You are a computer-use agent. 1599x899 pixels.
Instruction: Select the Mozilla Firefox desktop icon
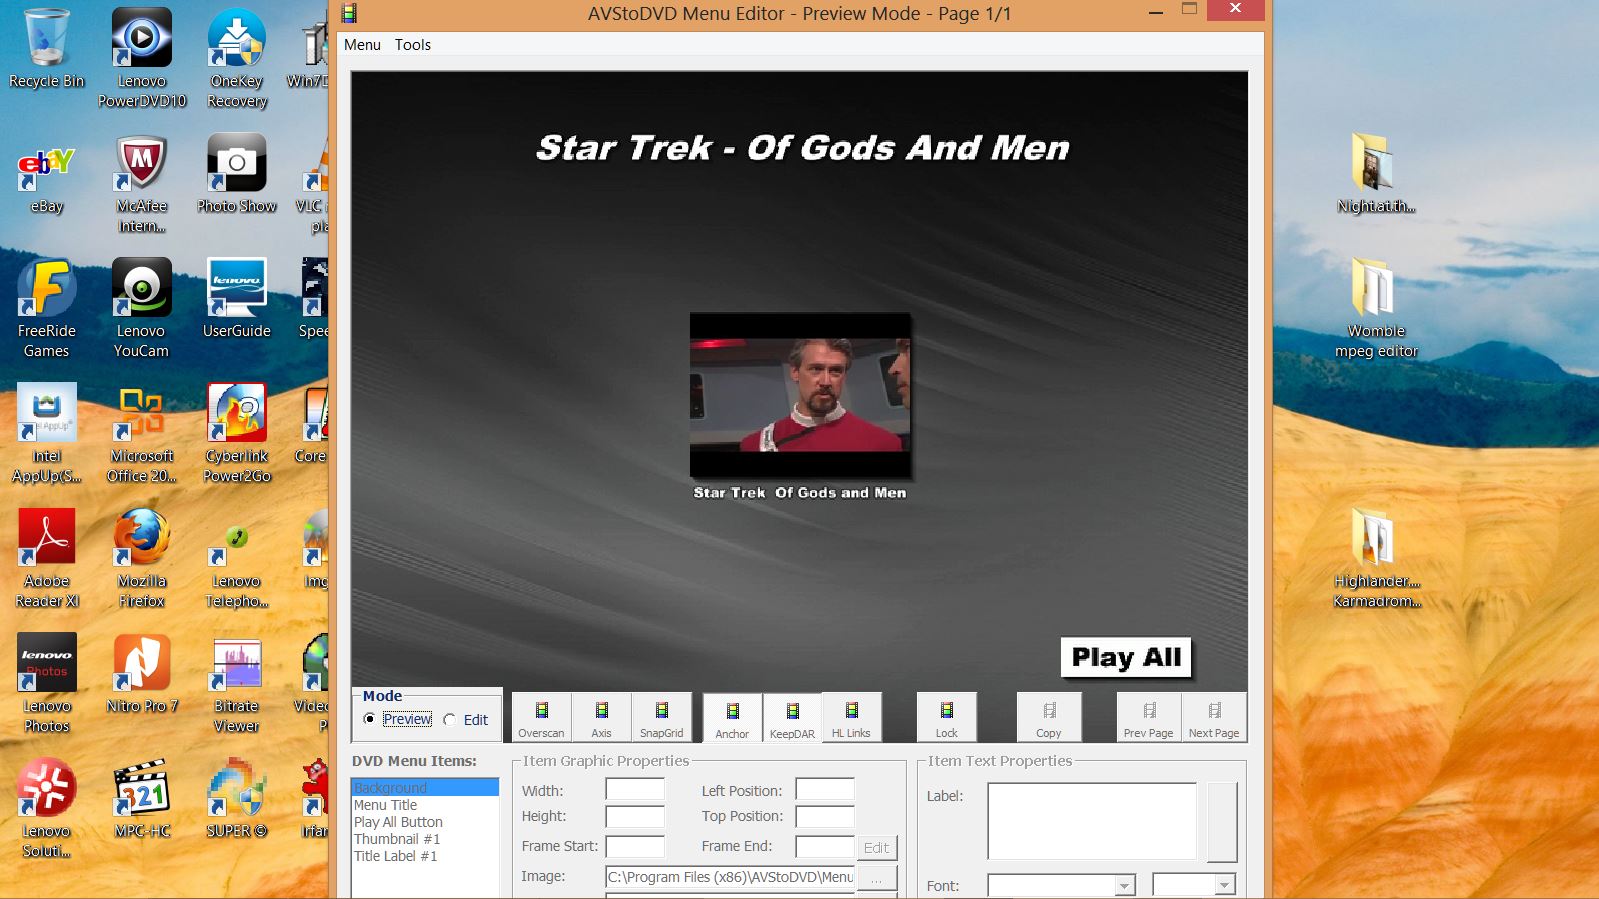tap(142, 558)
